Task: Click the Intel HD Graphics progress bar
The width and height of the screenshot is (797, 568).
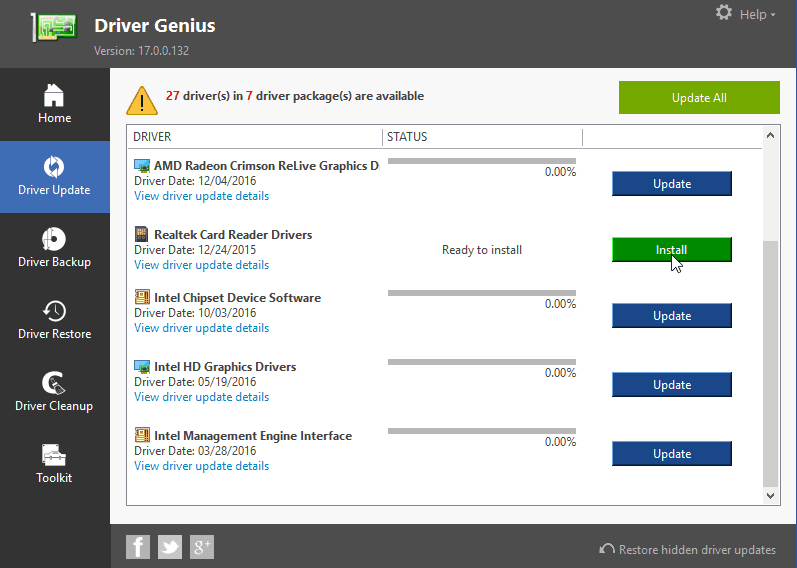Action: tap(482, 362)
